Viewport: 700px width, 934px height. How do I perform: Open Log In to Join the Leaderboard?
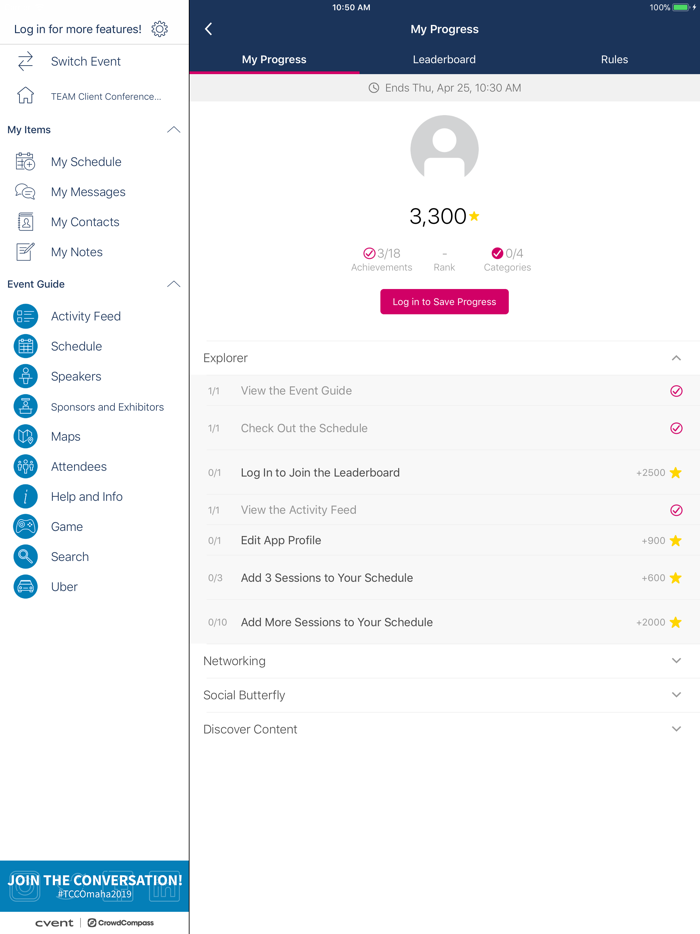pyautogui.click(x=444, y=472)
